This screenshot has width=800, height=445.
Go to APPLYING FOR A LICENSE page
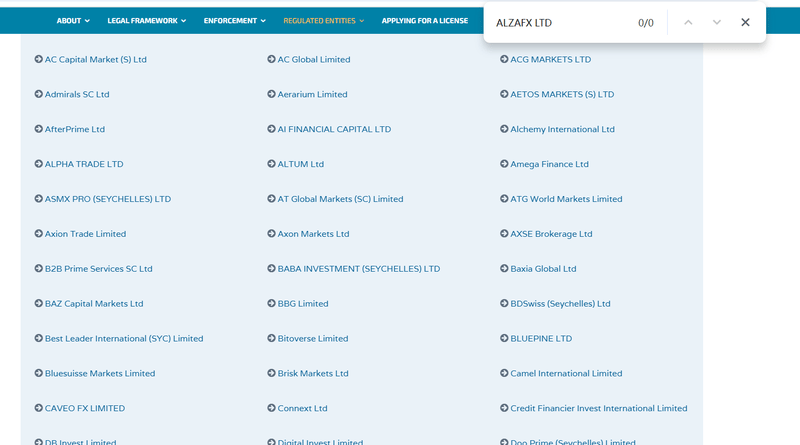point(424,20)
